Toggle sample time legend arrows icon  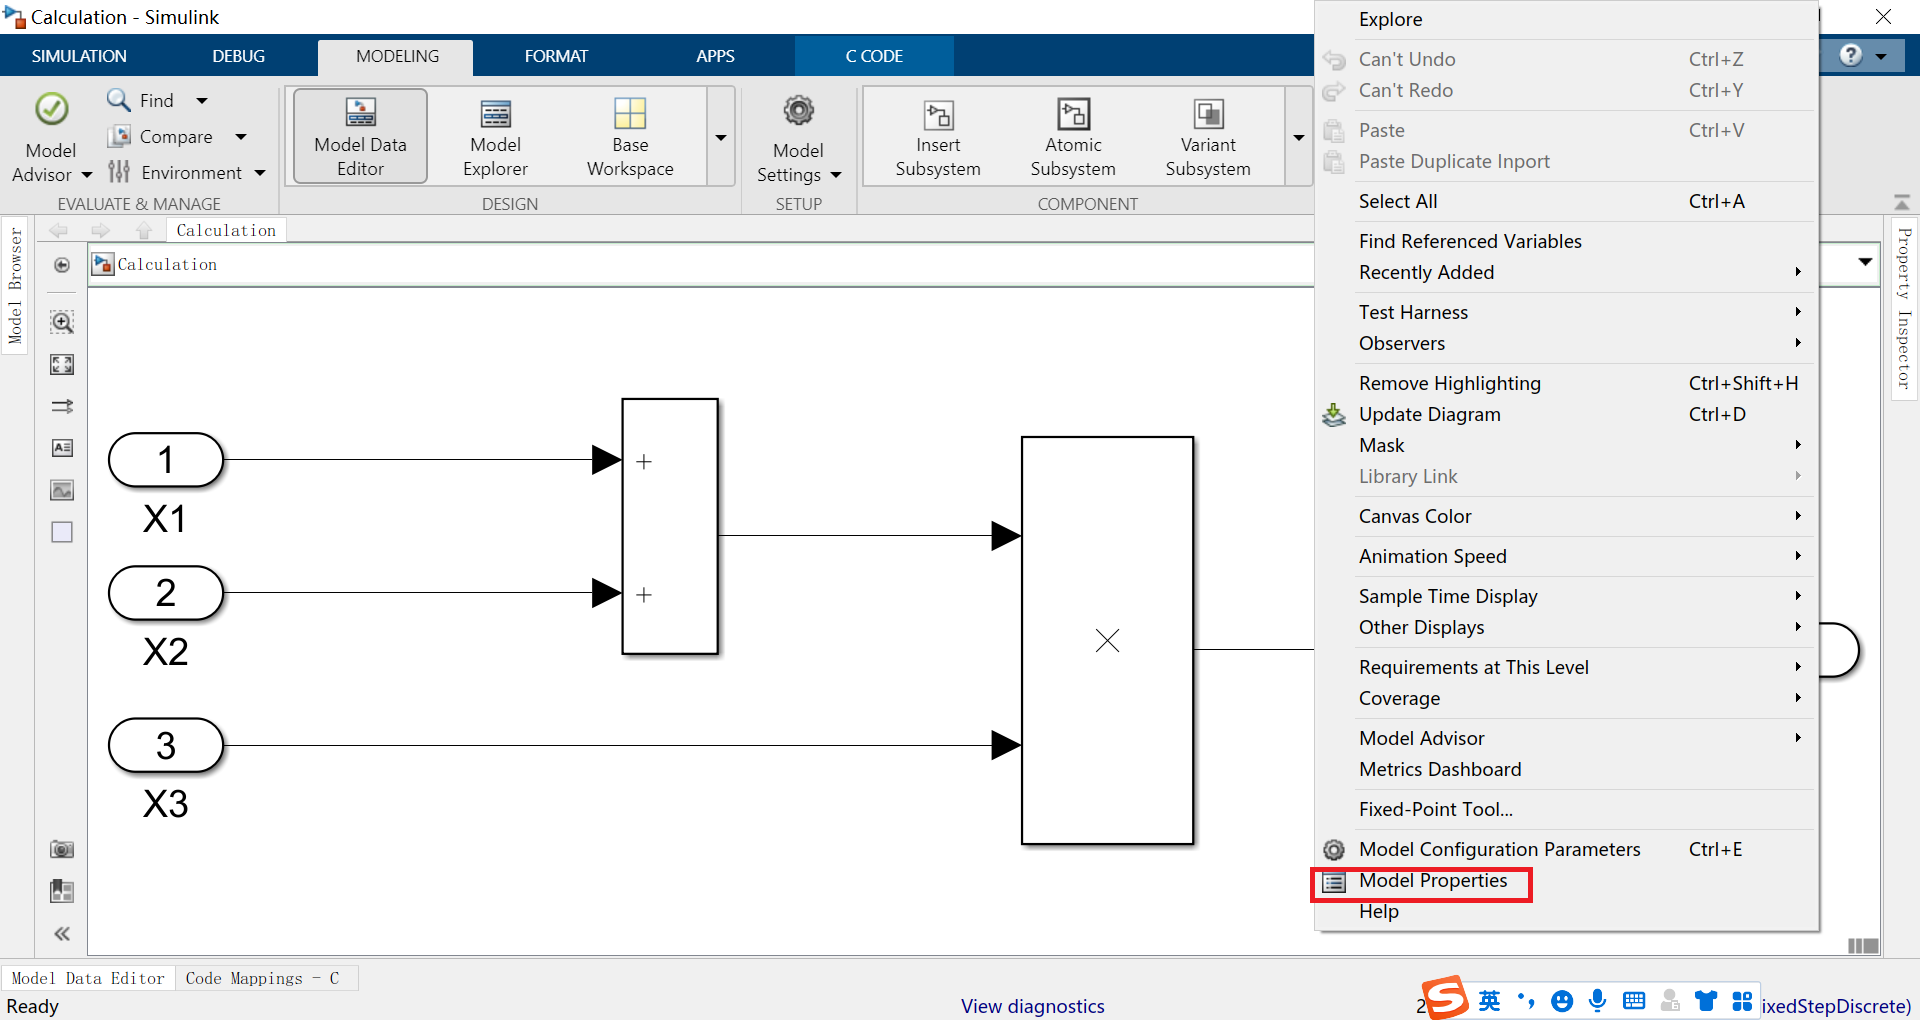(x=62, y=406)
